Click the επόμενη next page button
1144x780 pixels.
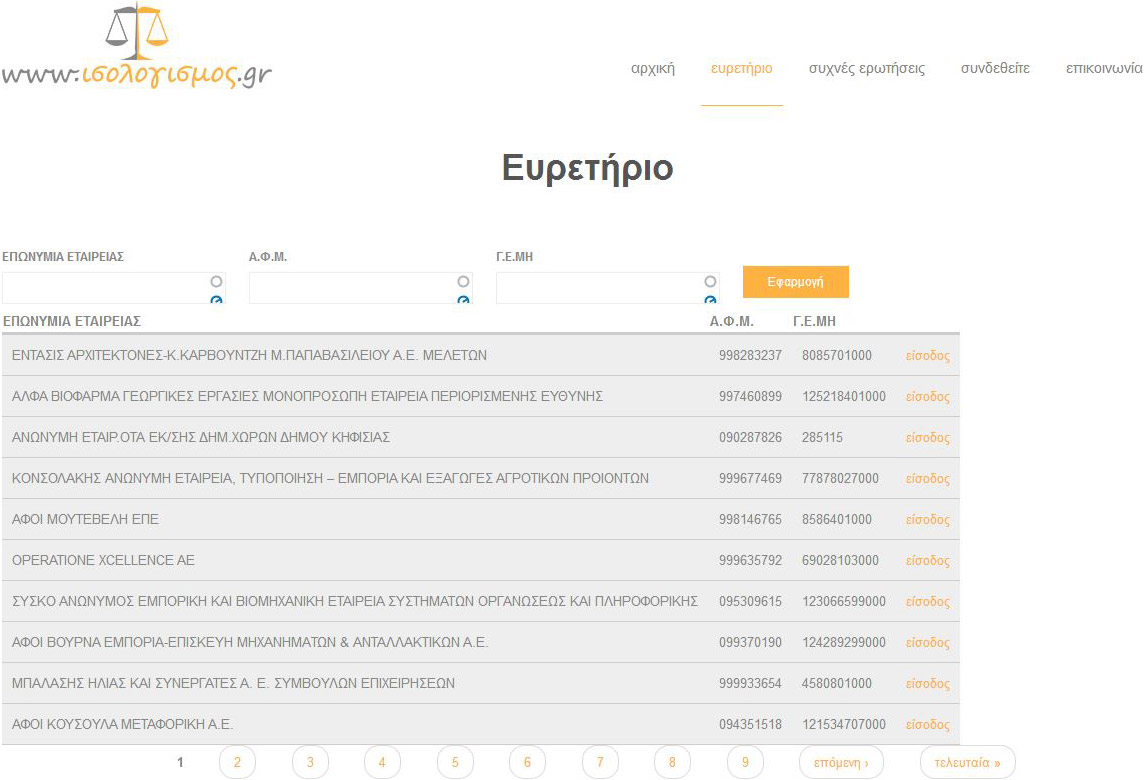[841, 763]
